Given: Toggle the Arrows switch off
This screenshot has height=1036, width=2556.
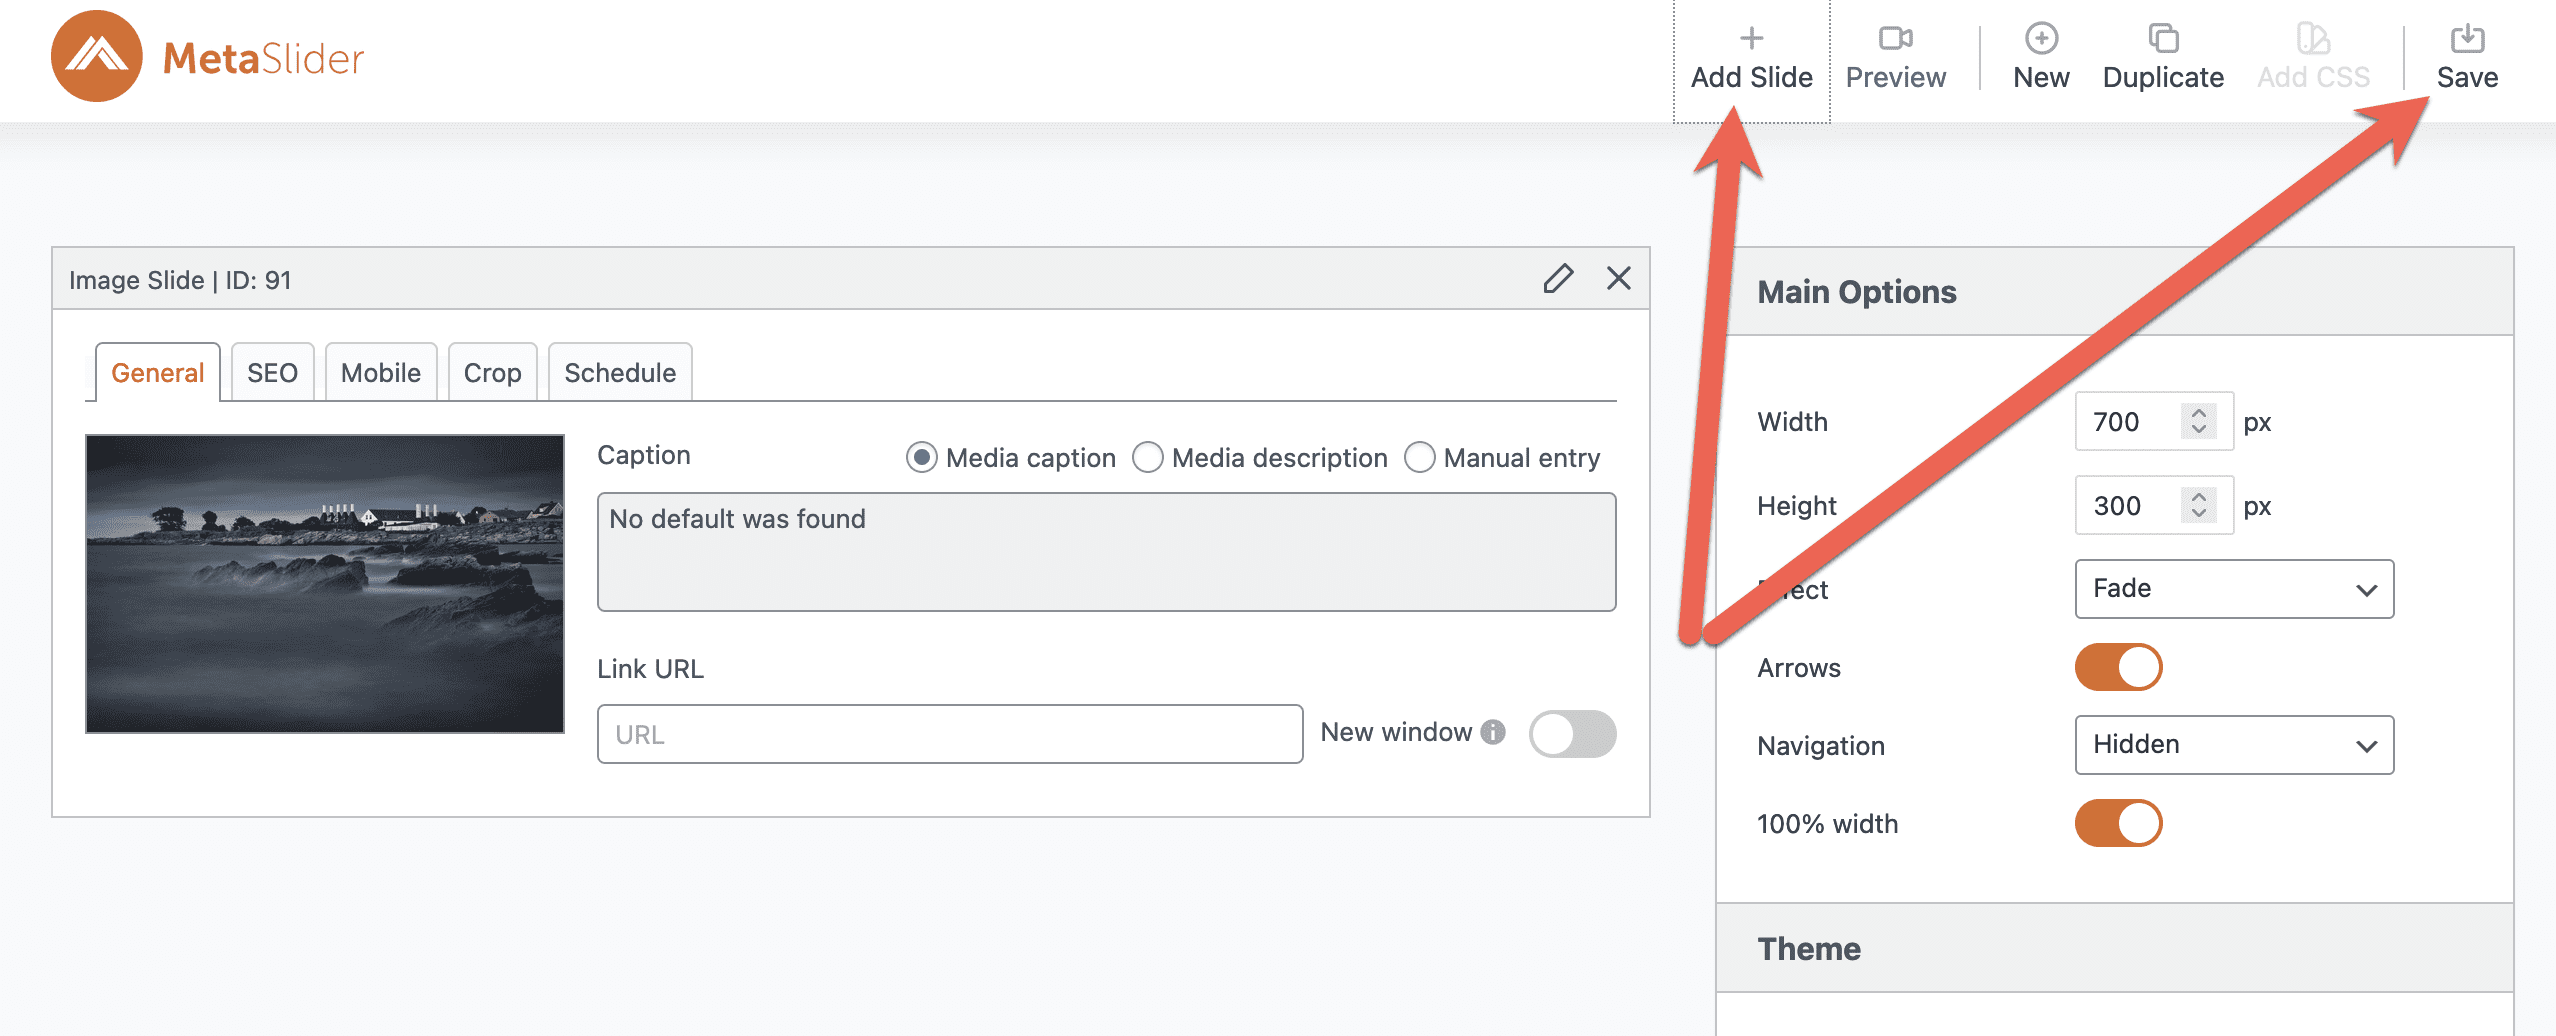Looking at the screenshot, I should [x=2118, y=667].
